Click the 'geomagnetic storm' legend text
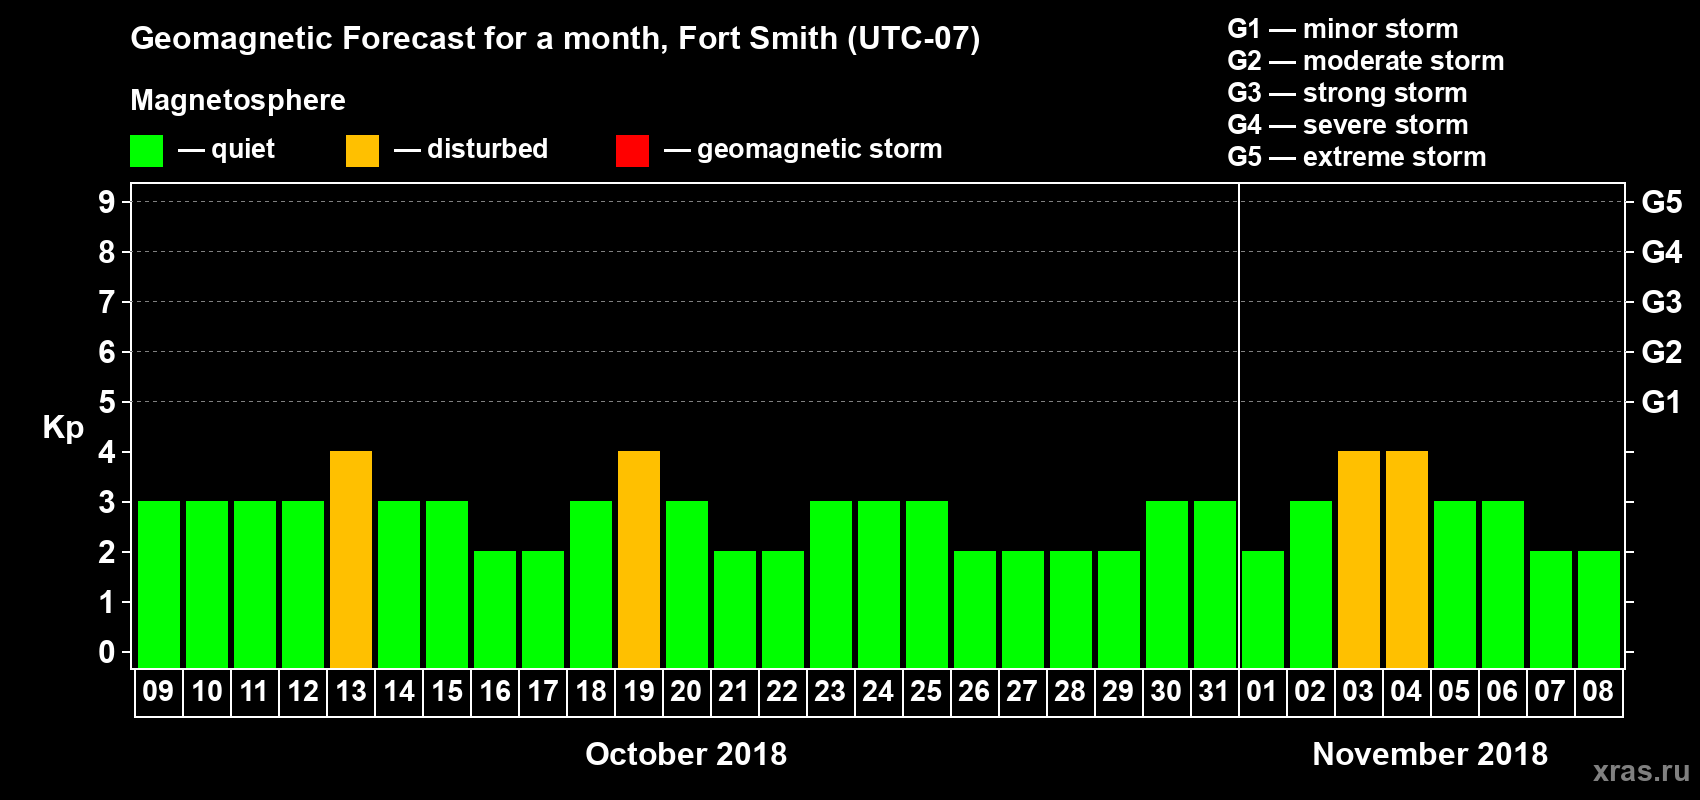The image size is (1700, 800). click(x=820, y=149)
